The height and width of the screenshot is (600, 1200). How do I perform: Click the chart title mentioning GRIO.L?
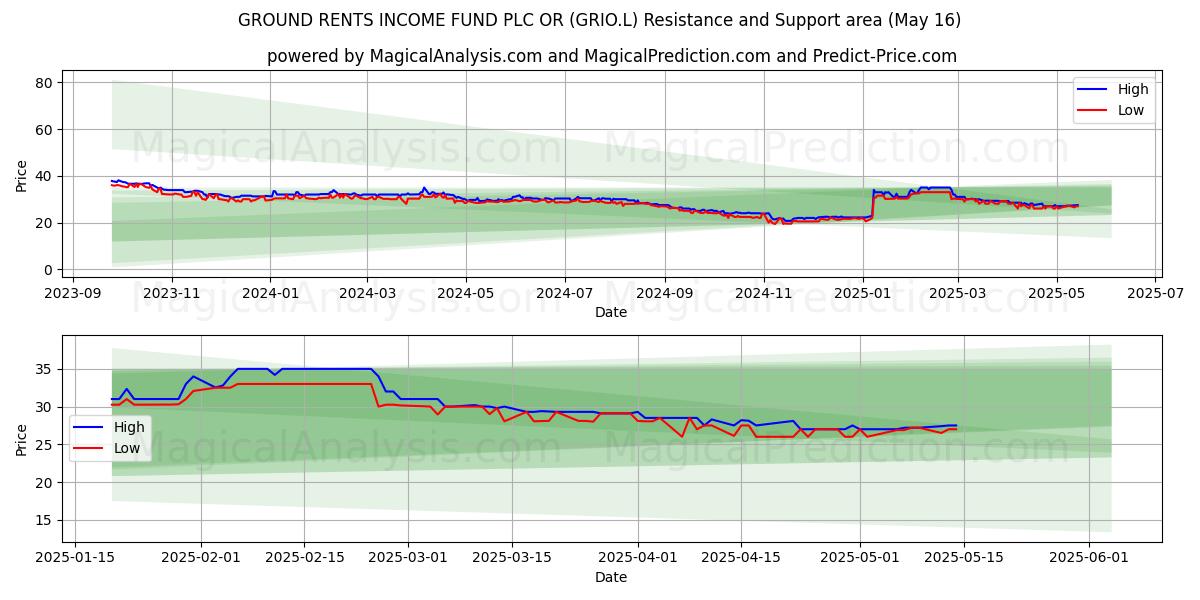599,20
